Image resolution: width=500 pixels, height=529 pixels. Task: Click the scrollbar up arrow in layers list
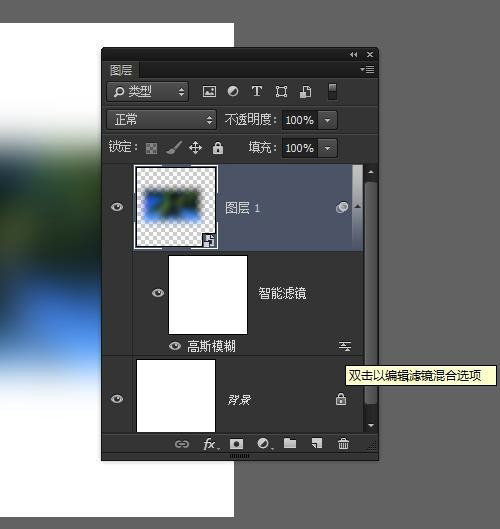tap(371, 172)
